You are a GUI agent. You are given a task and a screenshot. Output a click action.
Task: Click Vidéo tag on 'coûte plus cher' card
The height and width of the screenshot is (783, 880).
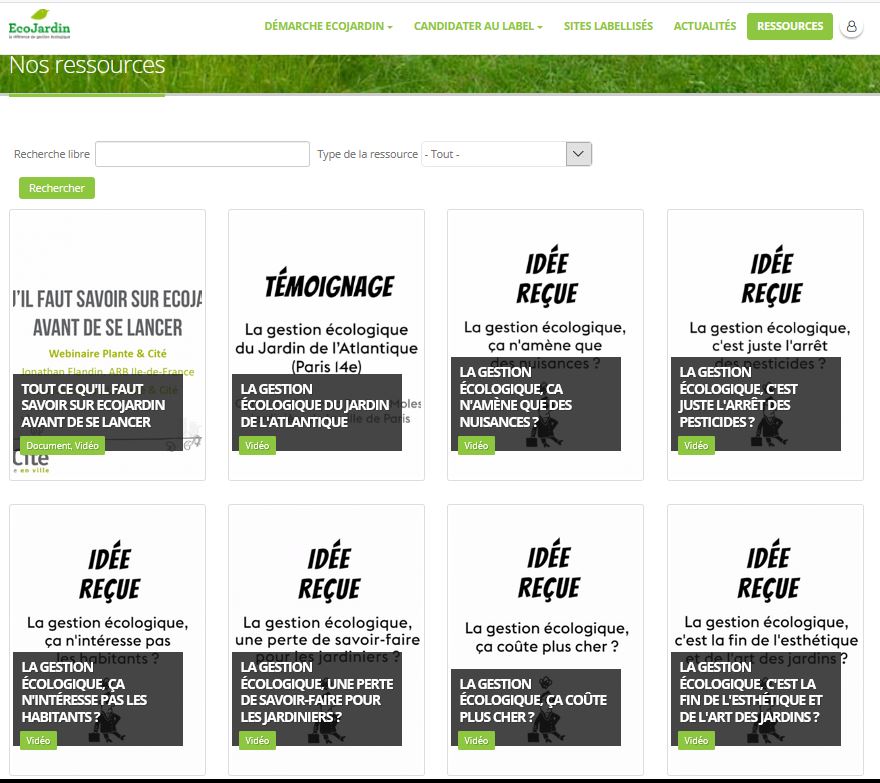pyautogui.click(x=476, y=740)
